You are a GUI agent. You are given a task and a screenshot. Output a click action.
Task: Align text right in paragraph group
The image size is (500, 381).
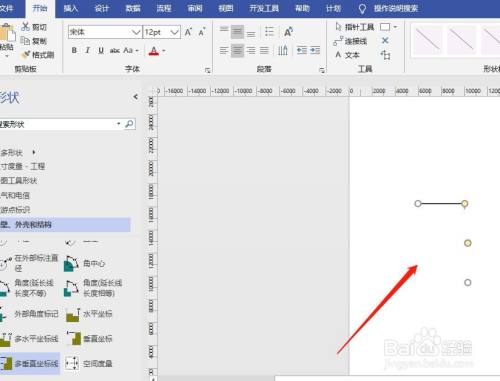pyautogui.click(x=251, y=51)
